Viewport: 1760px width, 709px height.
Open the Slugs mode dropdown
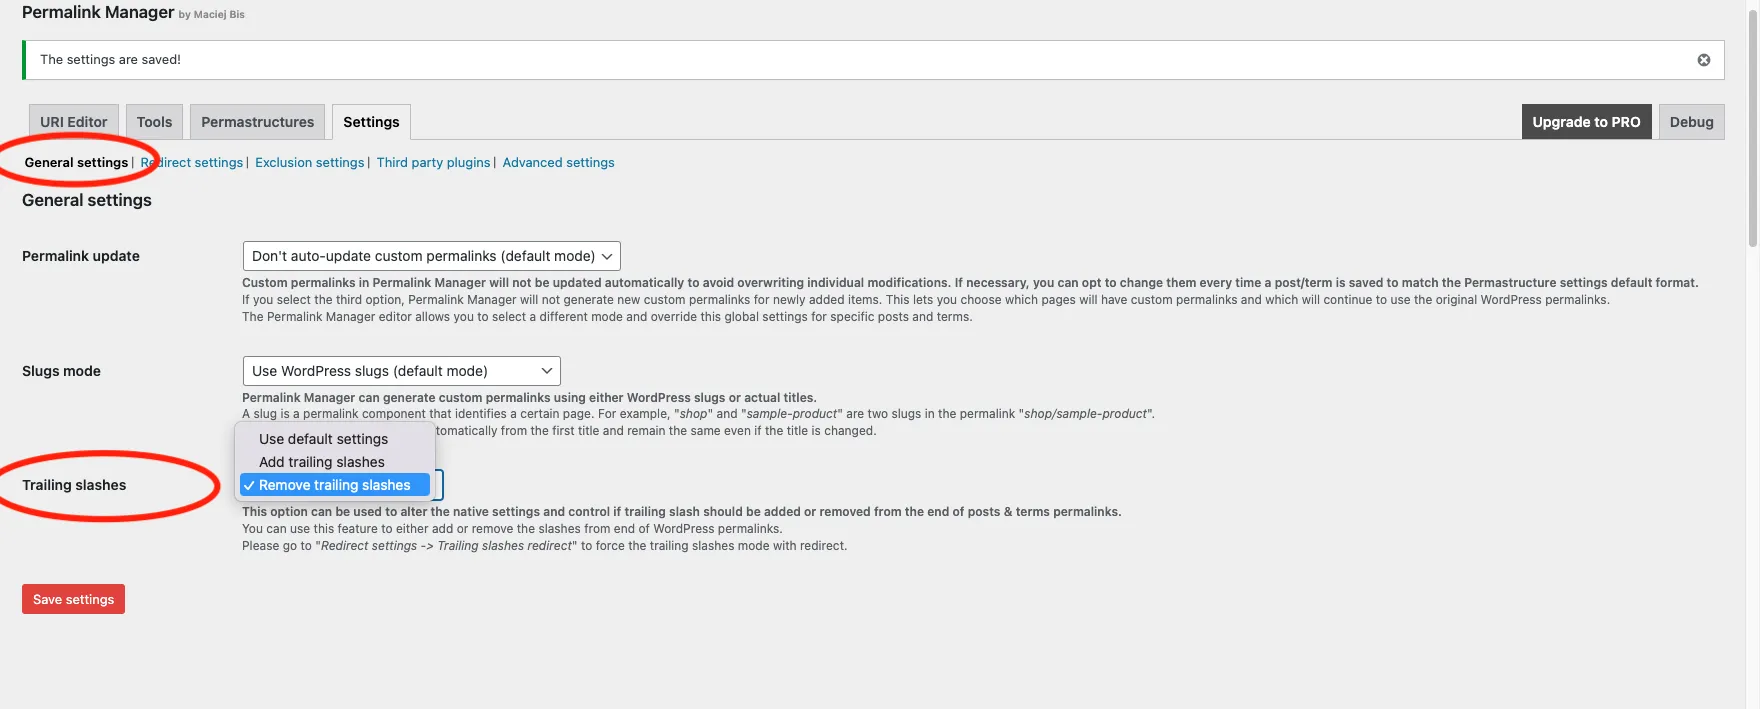coord(401,371)
